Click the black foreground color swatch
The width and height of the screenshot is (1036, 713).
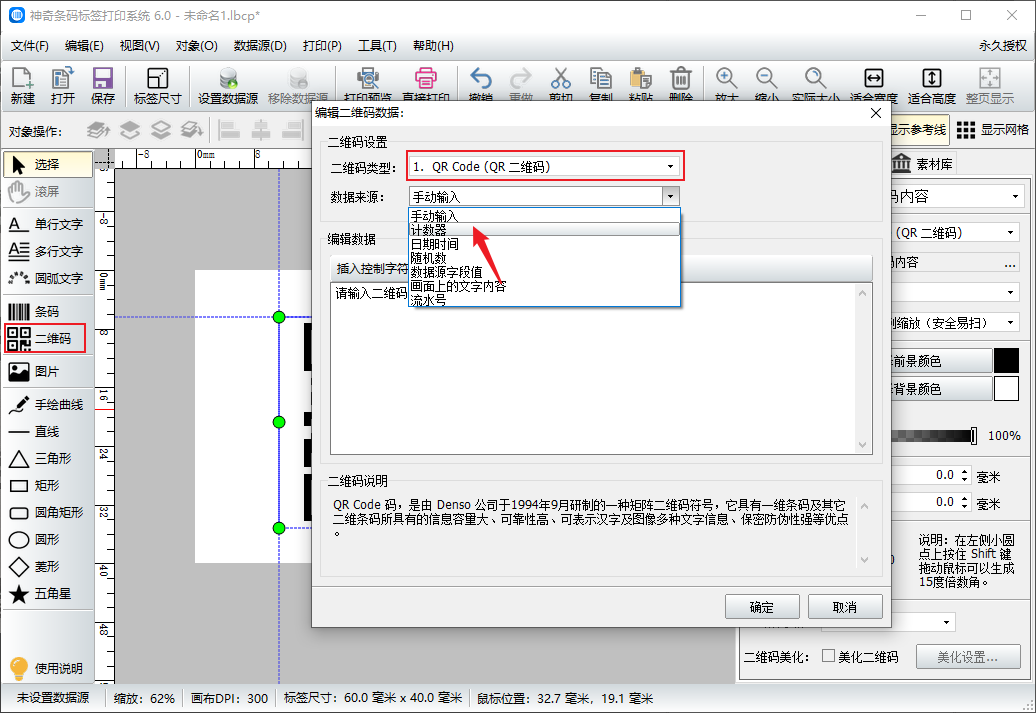tap(1006, 361)
